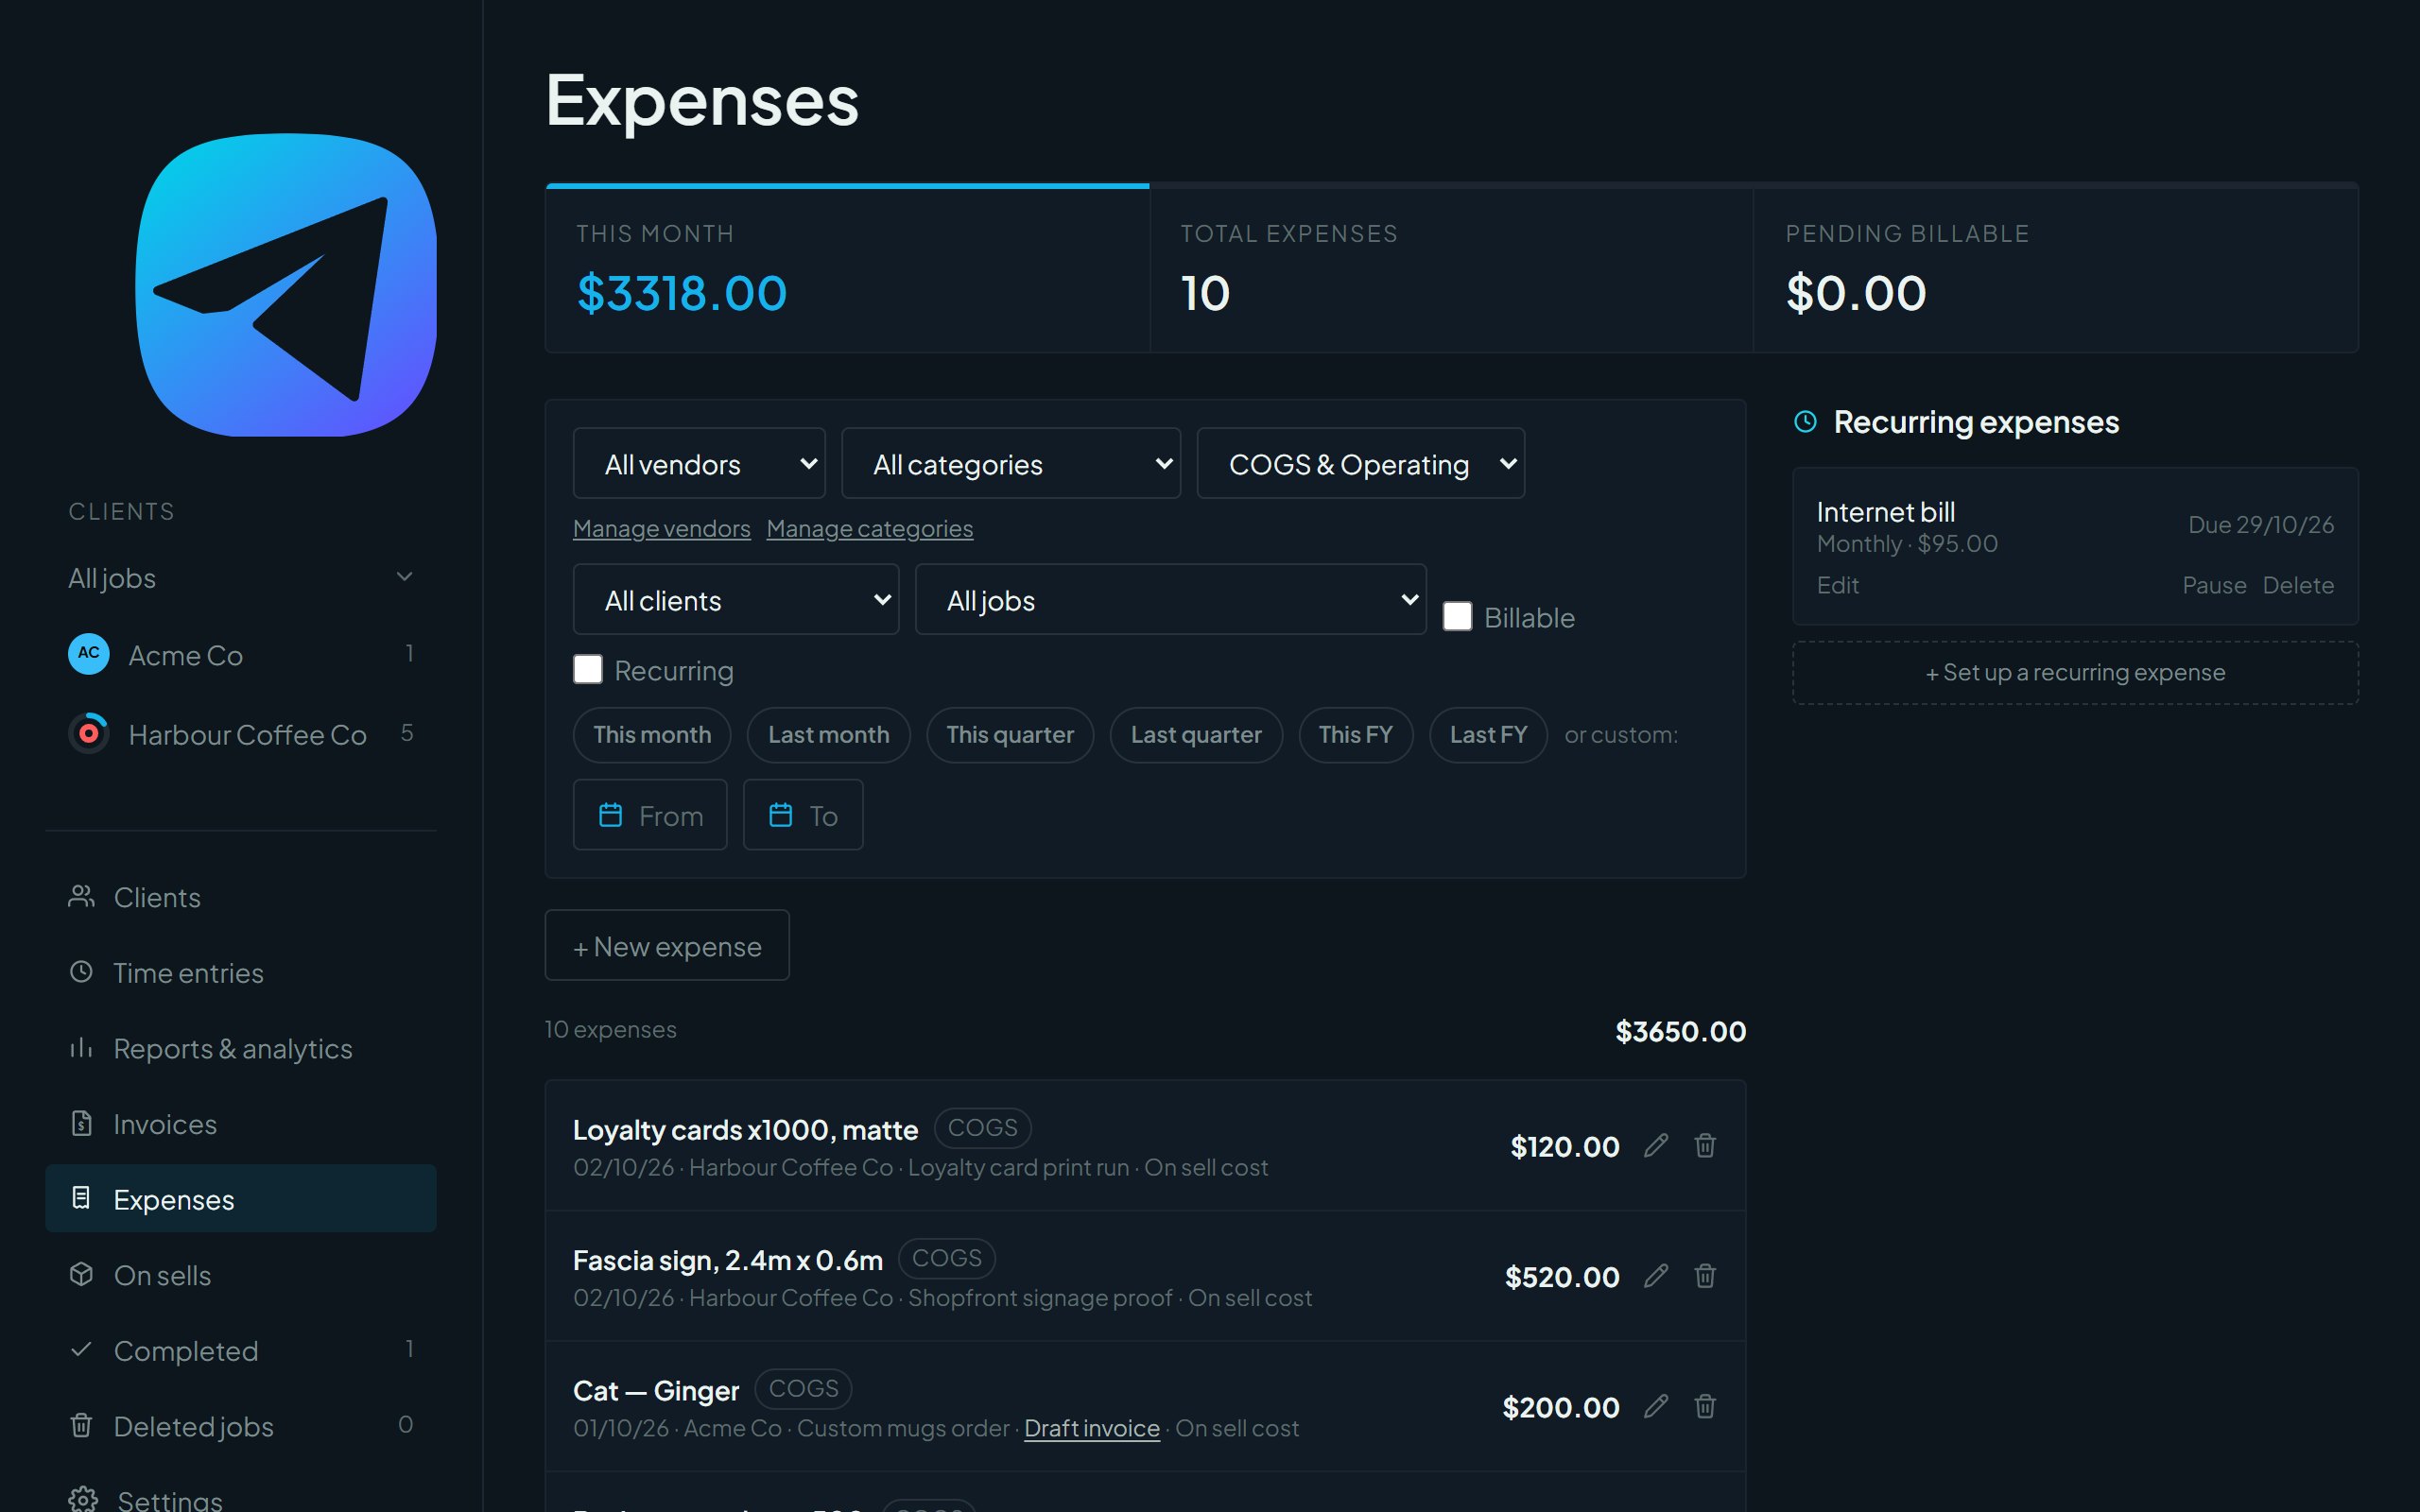Enable the Billable checkbox filter
2420x1512 pixels.
tap(1457, 616)
